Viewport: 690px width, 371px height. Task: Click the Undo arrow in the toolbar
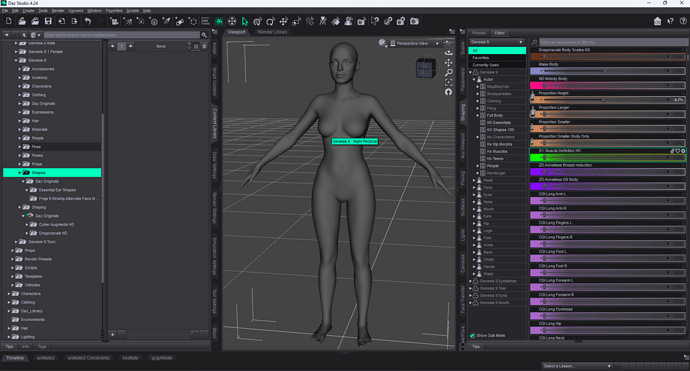[88, 21]
